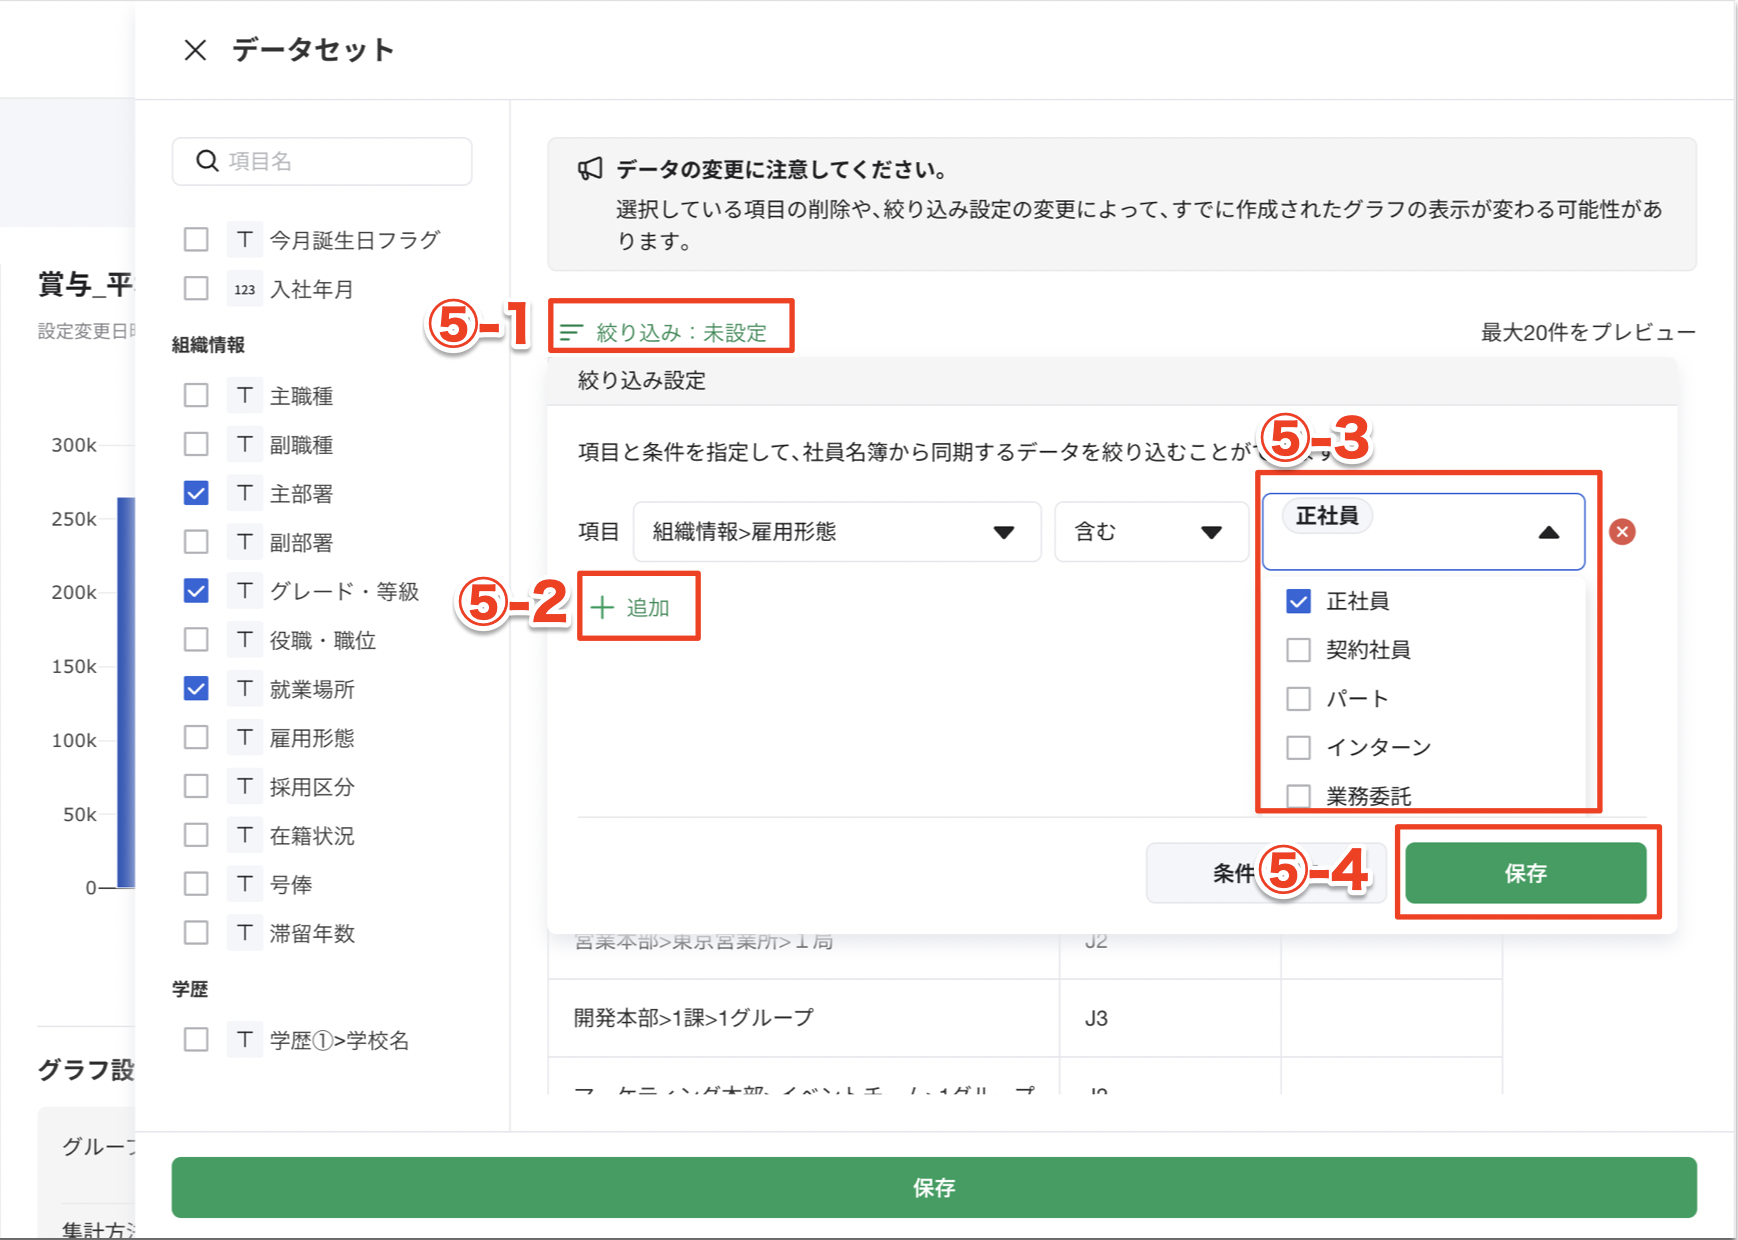The image size is (1738, 1240).
Task: Click the 条件 button
Action: tap(1232, 872)
